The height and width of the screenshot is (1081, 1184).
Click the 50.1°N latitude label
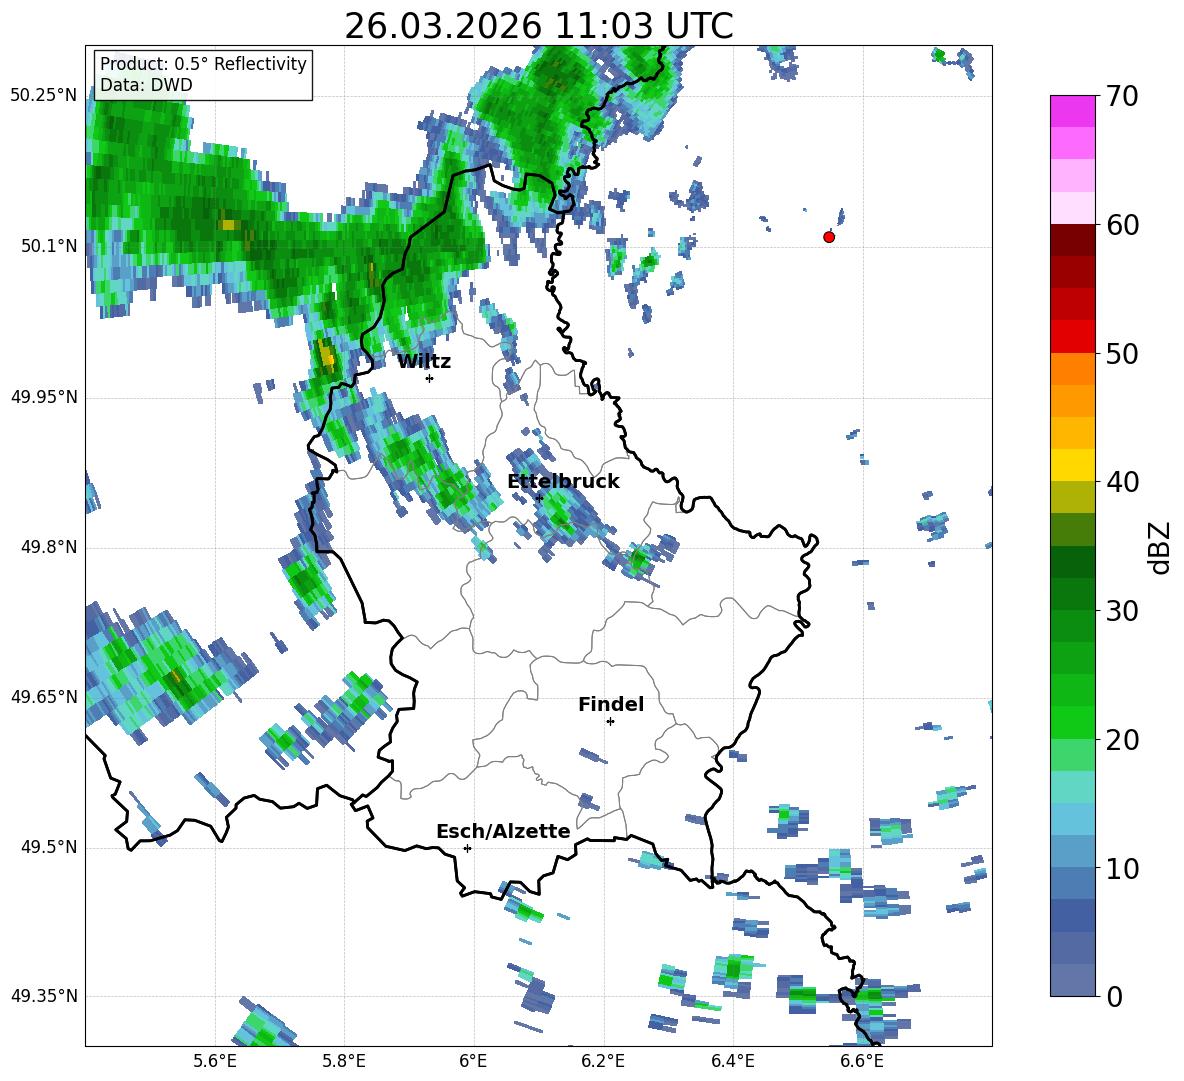[x=49, y=246]
